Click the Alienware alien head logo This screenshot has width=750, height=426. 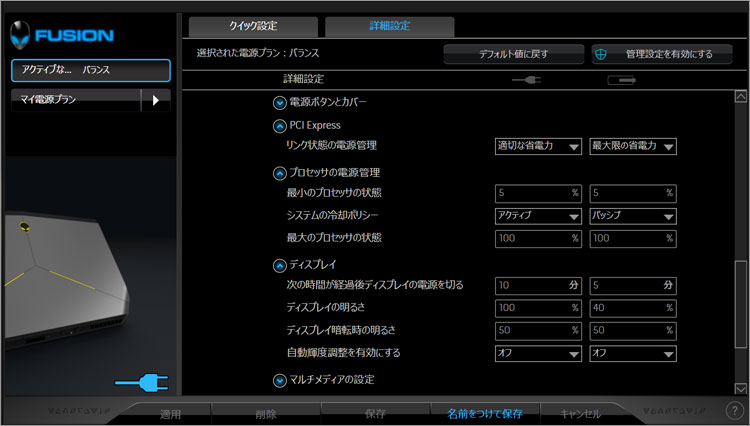20,34
